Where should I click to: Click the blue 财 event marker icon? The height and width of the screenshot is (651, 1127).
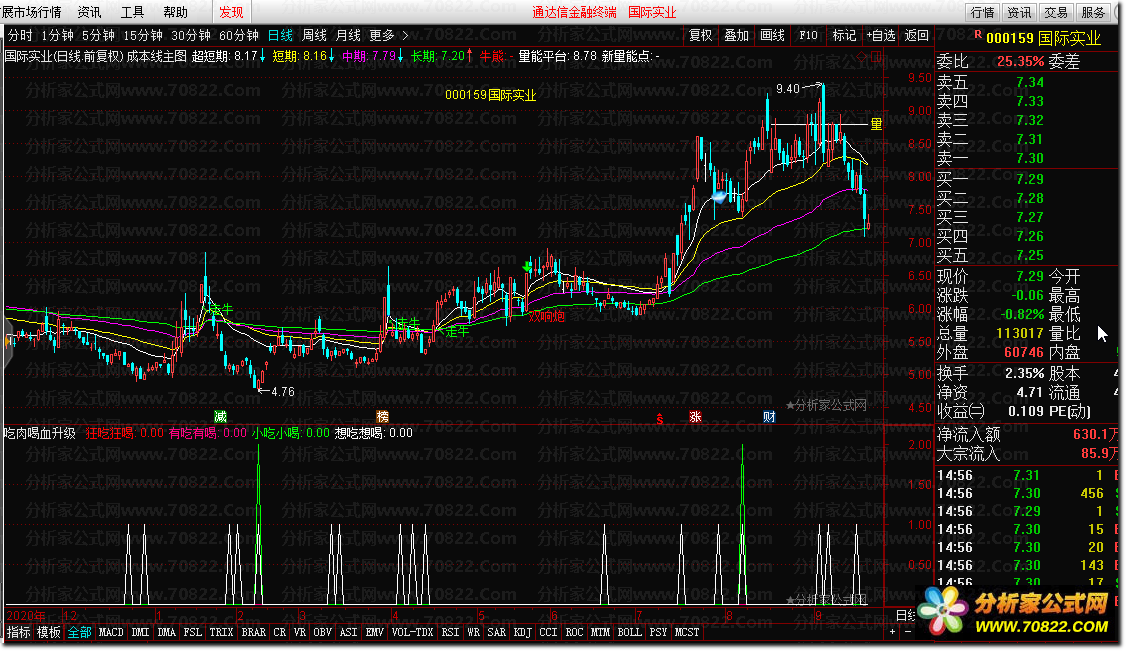pos(769,417)
